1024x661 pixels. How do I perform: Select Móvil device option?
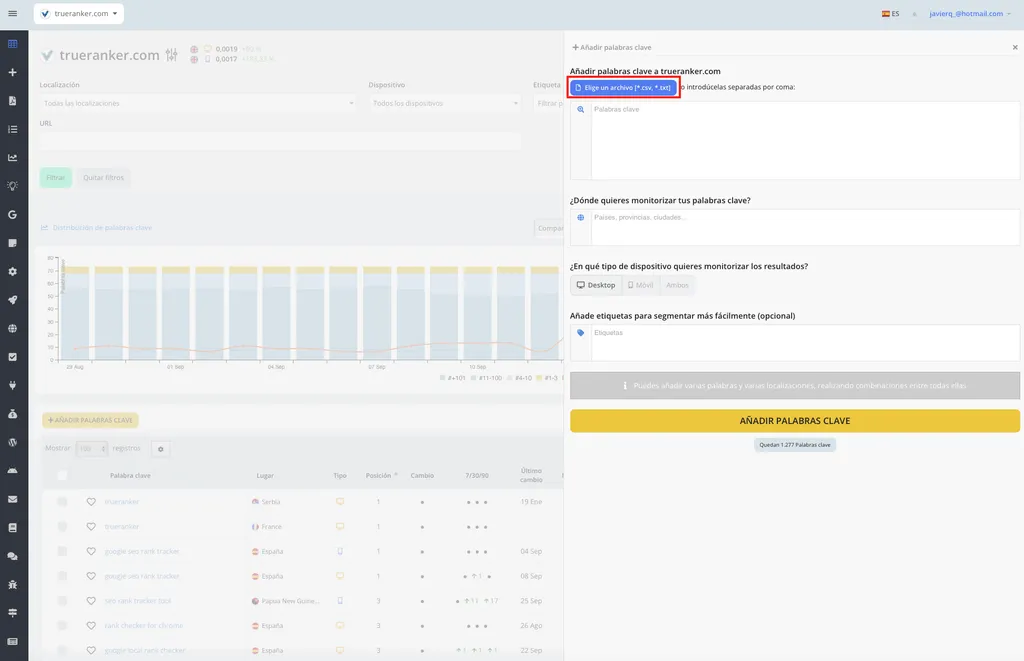[x=641, y=285]
